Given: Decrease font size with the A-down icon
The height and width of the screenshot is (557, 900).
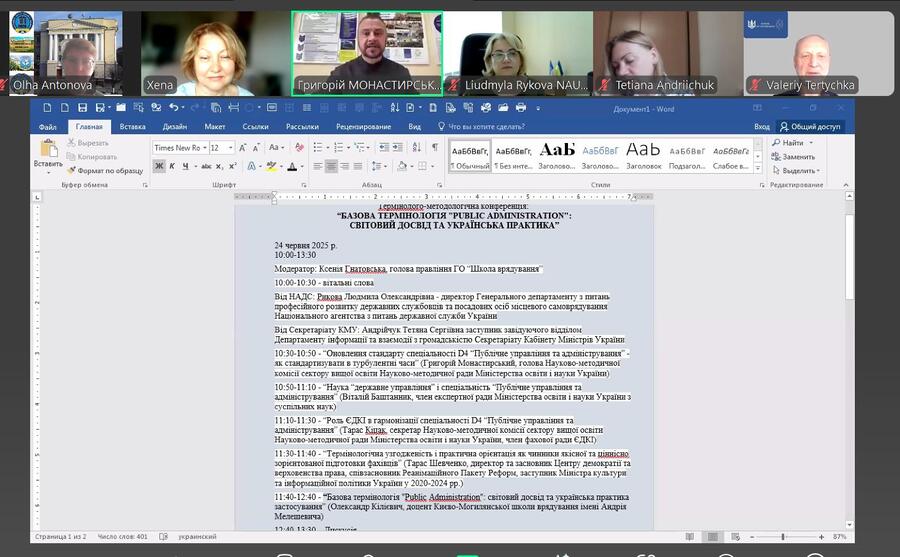Looking at the screenshot, I should click(256, 148).
